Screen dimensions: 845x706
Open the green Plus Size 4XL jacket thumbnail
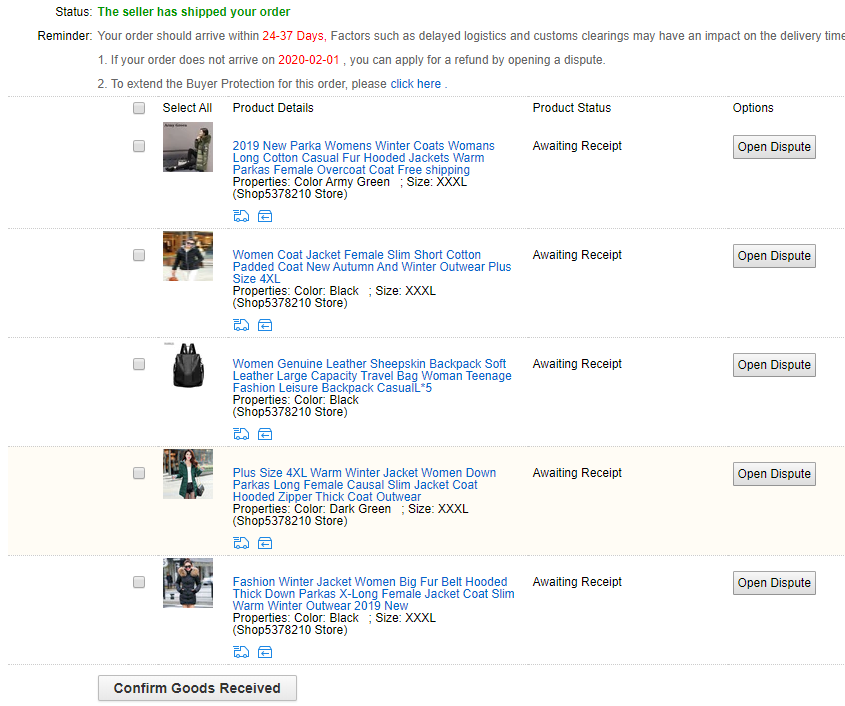click(x=188, y=474)
